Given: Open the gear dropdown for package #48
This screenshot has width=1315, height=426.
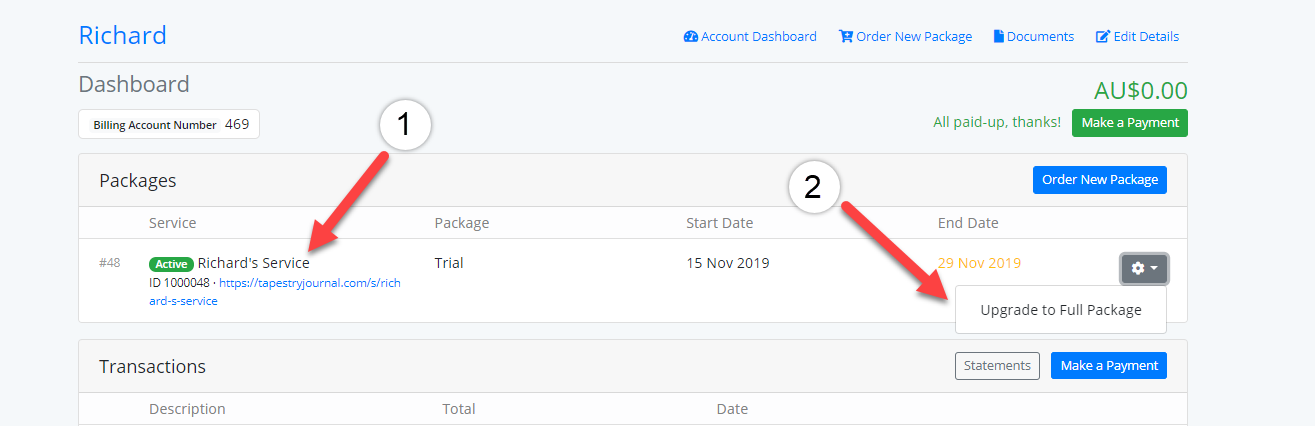Looking at the screenshot, I should (1144, 268).
